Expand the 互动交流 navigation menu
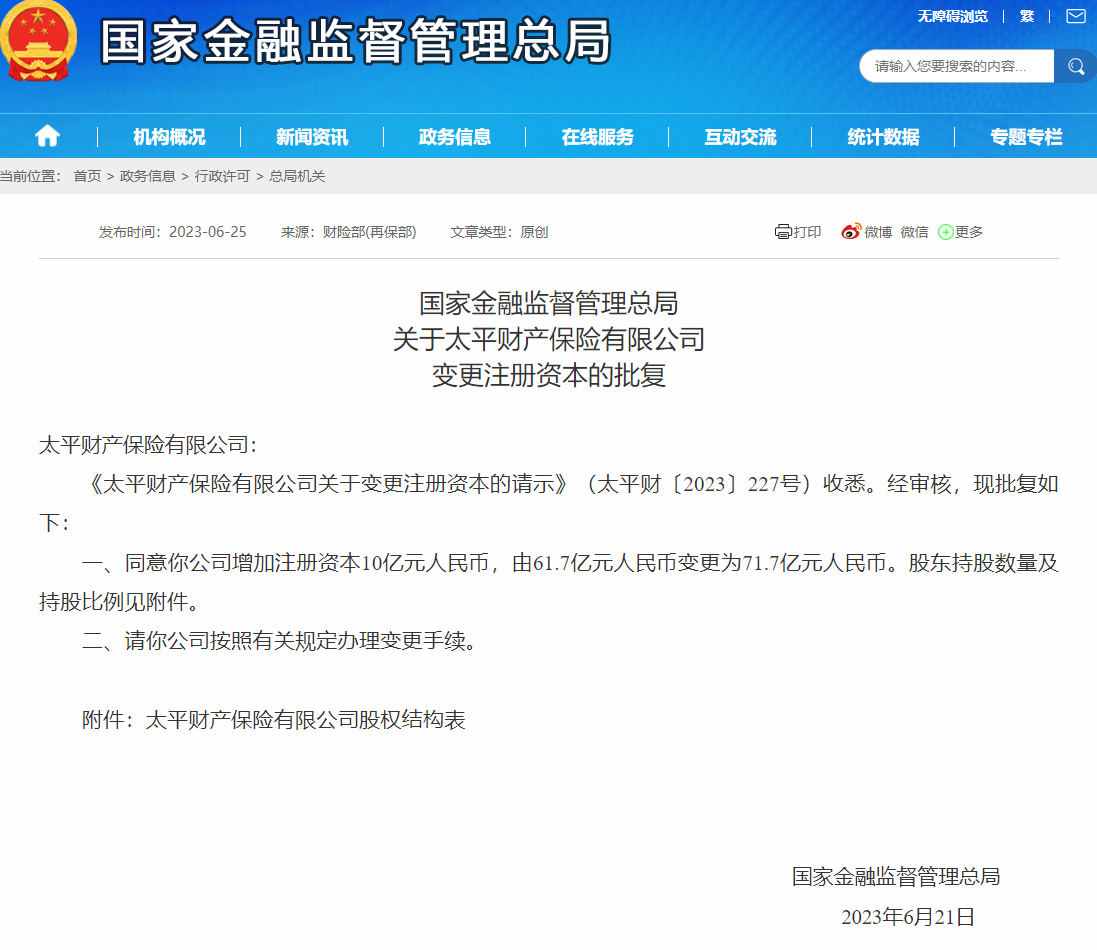Viewport: 1097px width, 950px height. [740, 137]
